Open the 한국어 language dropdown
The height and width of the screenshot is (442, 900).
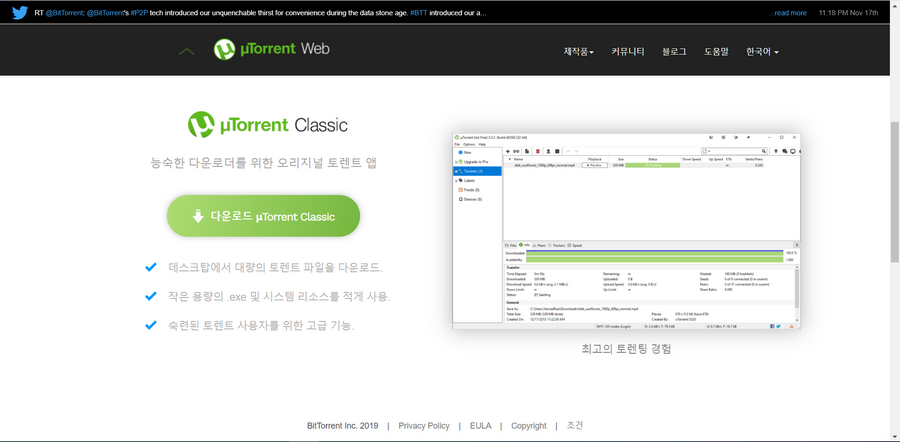click(762, 52)
